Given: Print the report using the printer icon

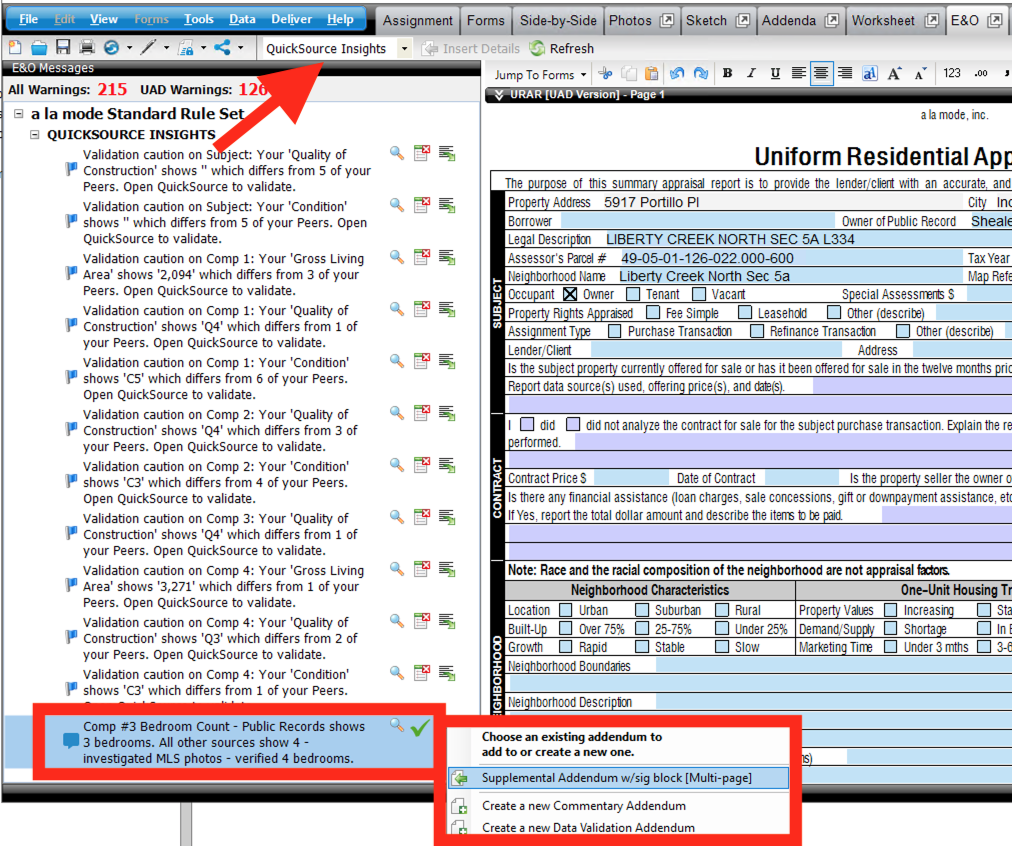Looking at the screenshot, I should point(86,48).
